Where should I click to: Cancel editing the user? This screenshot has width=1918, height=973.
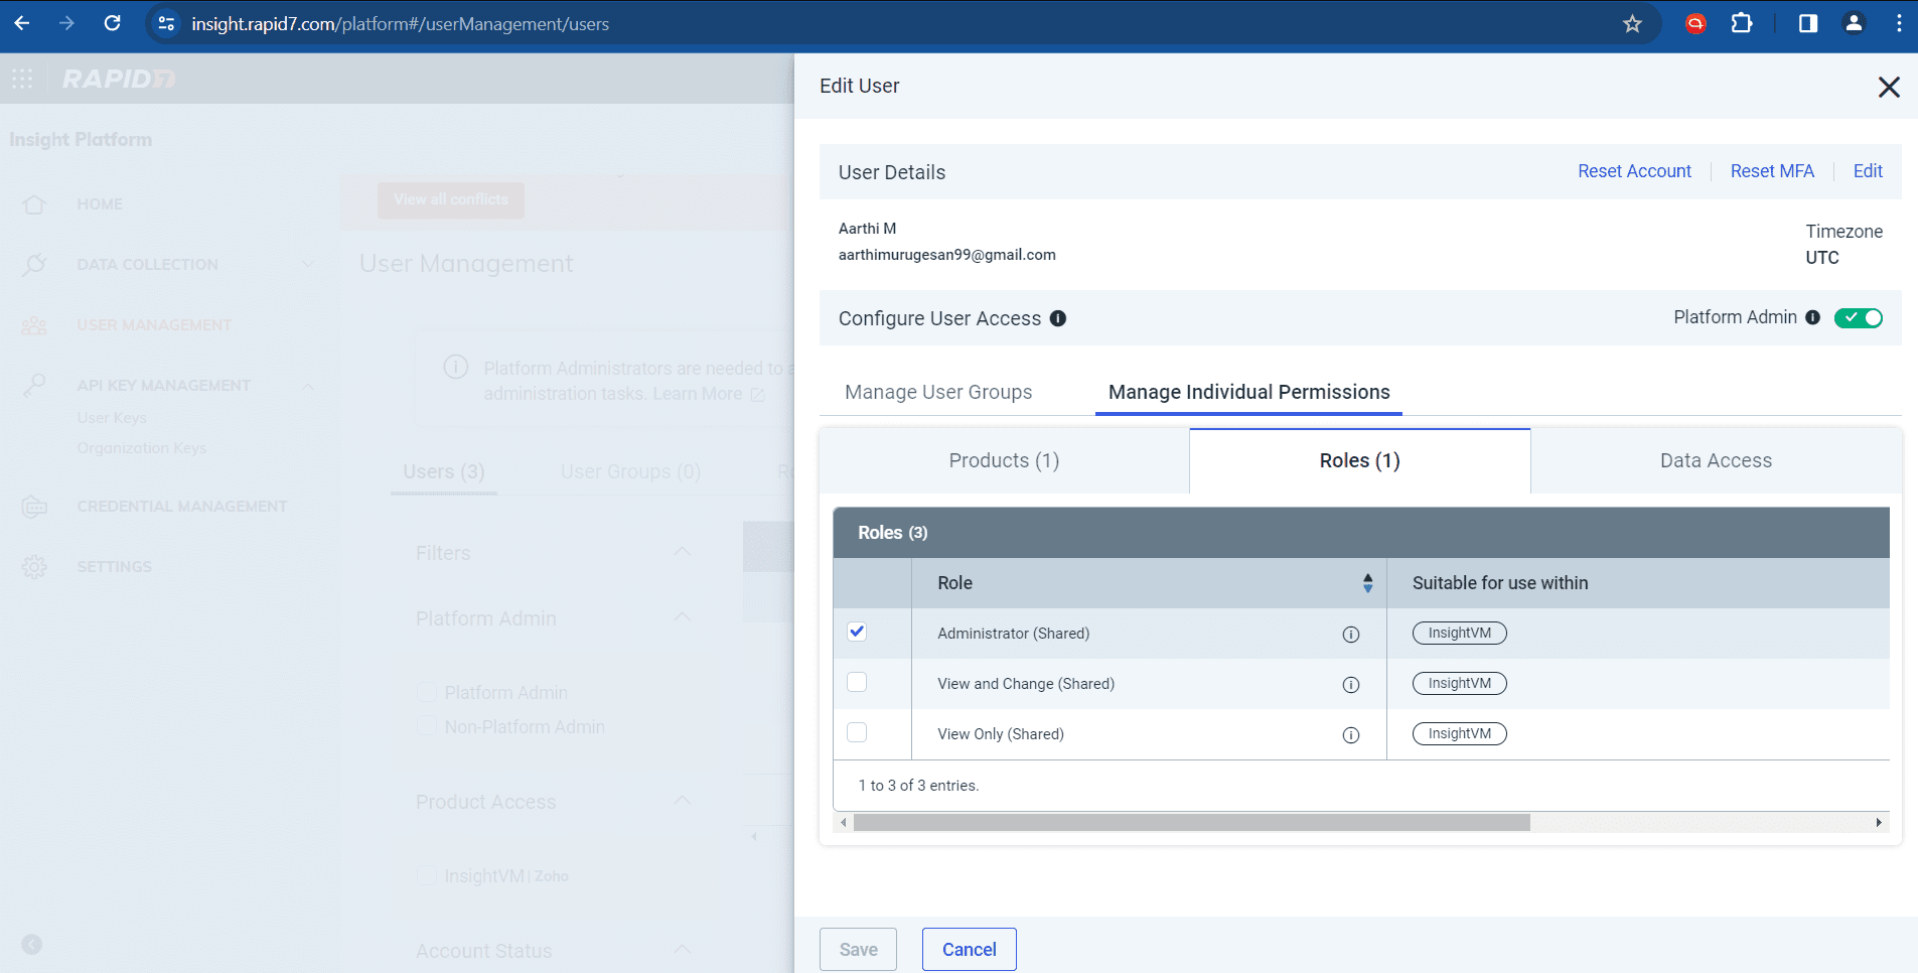click(969, 949)
